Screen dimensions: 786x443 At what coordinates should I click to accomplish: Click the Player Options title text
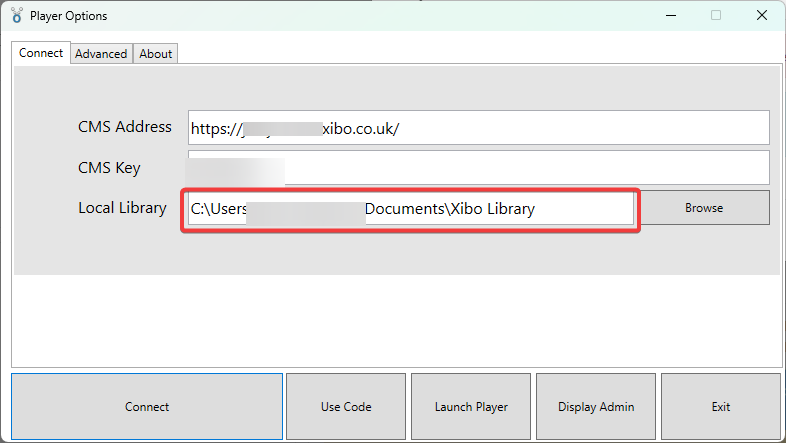68,16
